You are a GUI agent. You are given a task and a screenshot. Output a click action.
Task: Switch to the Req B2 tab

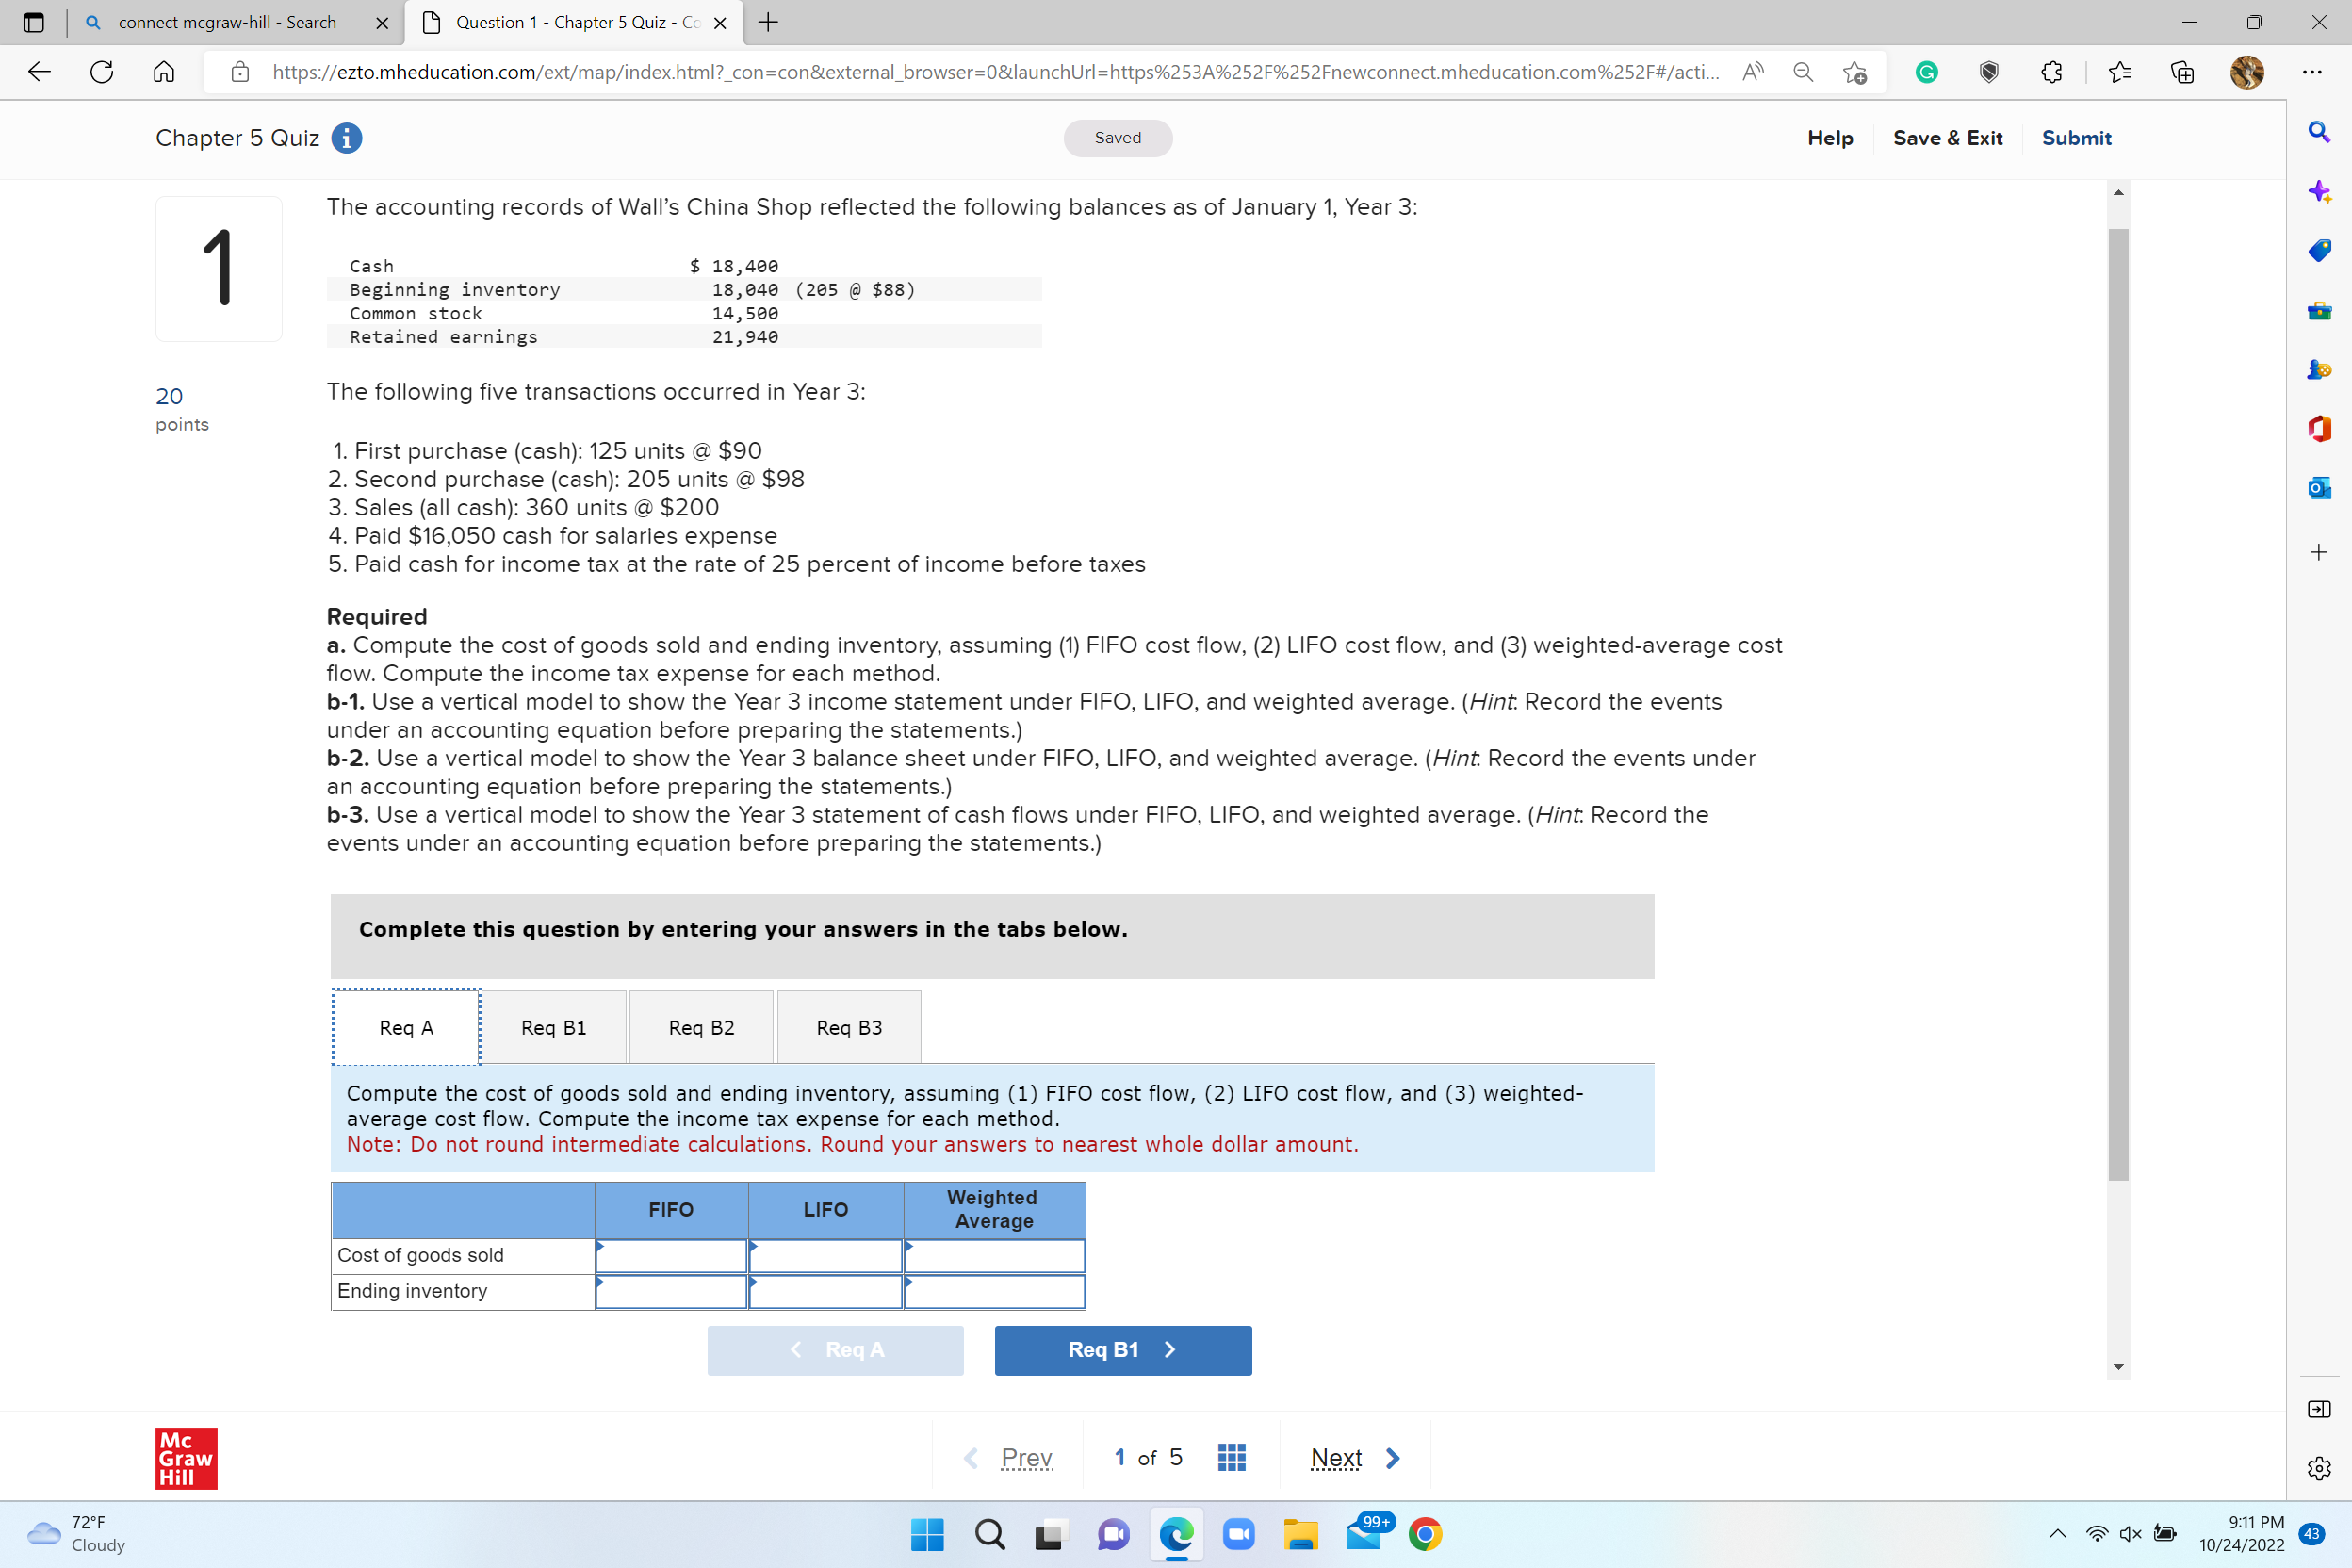pyautogui.click(x=701, y=1026)
